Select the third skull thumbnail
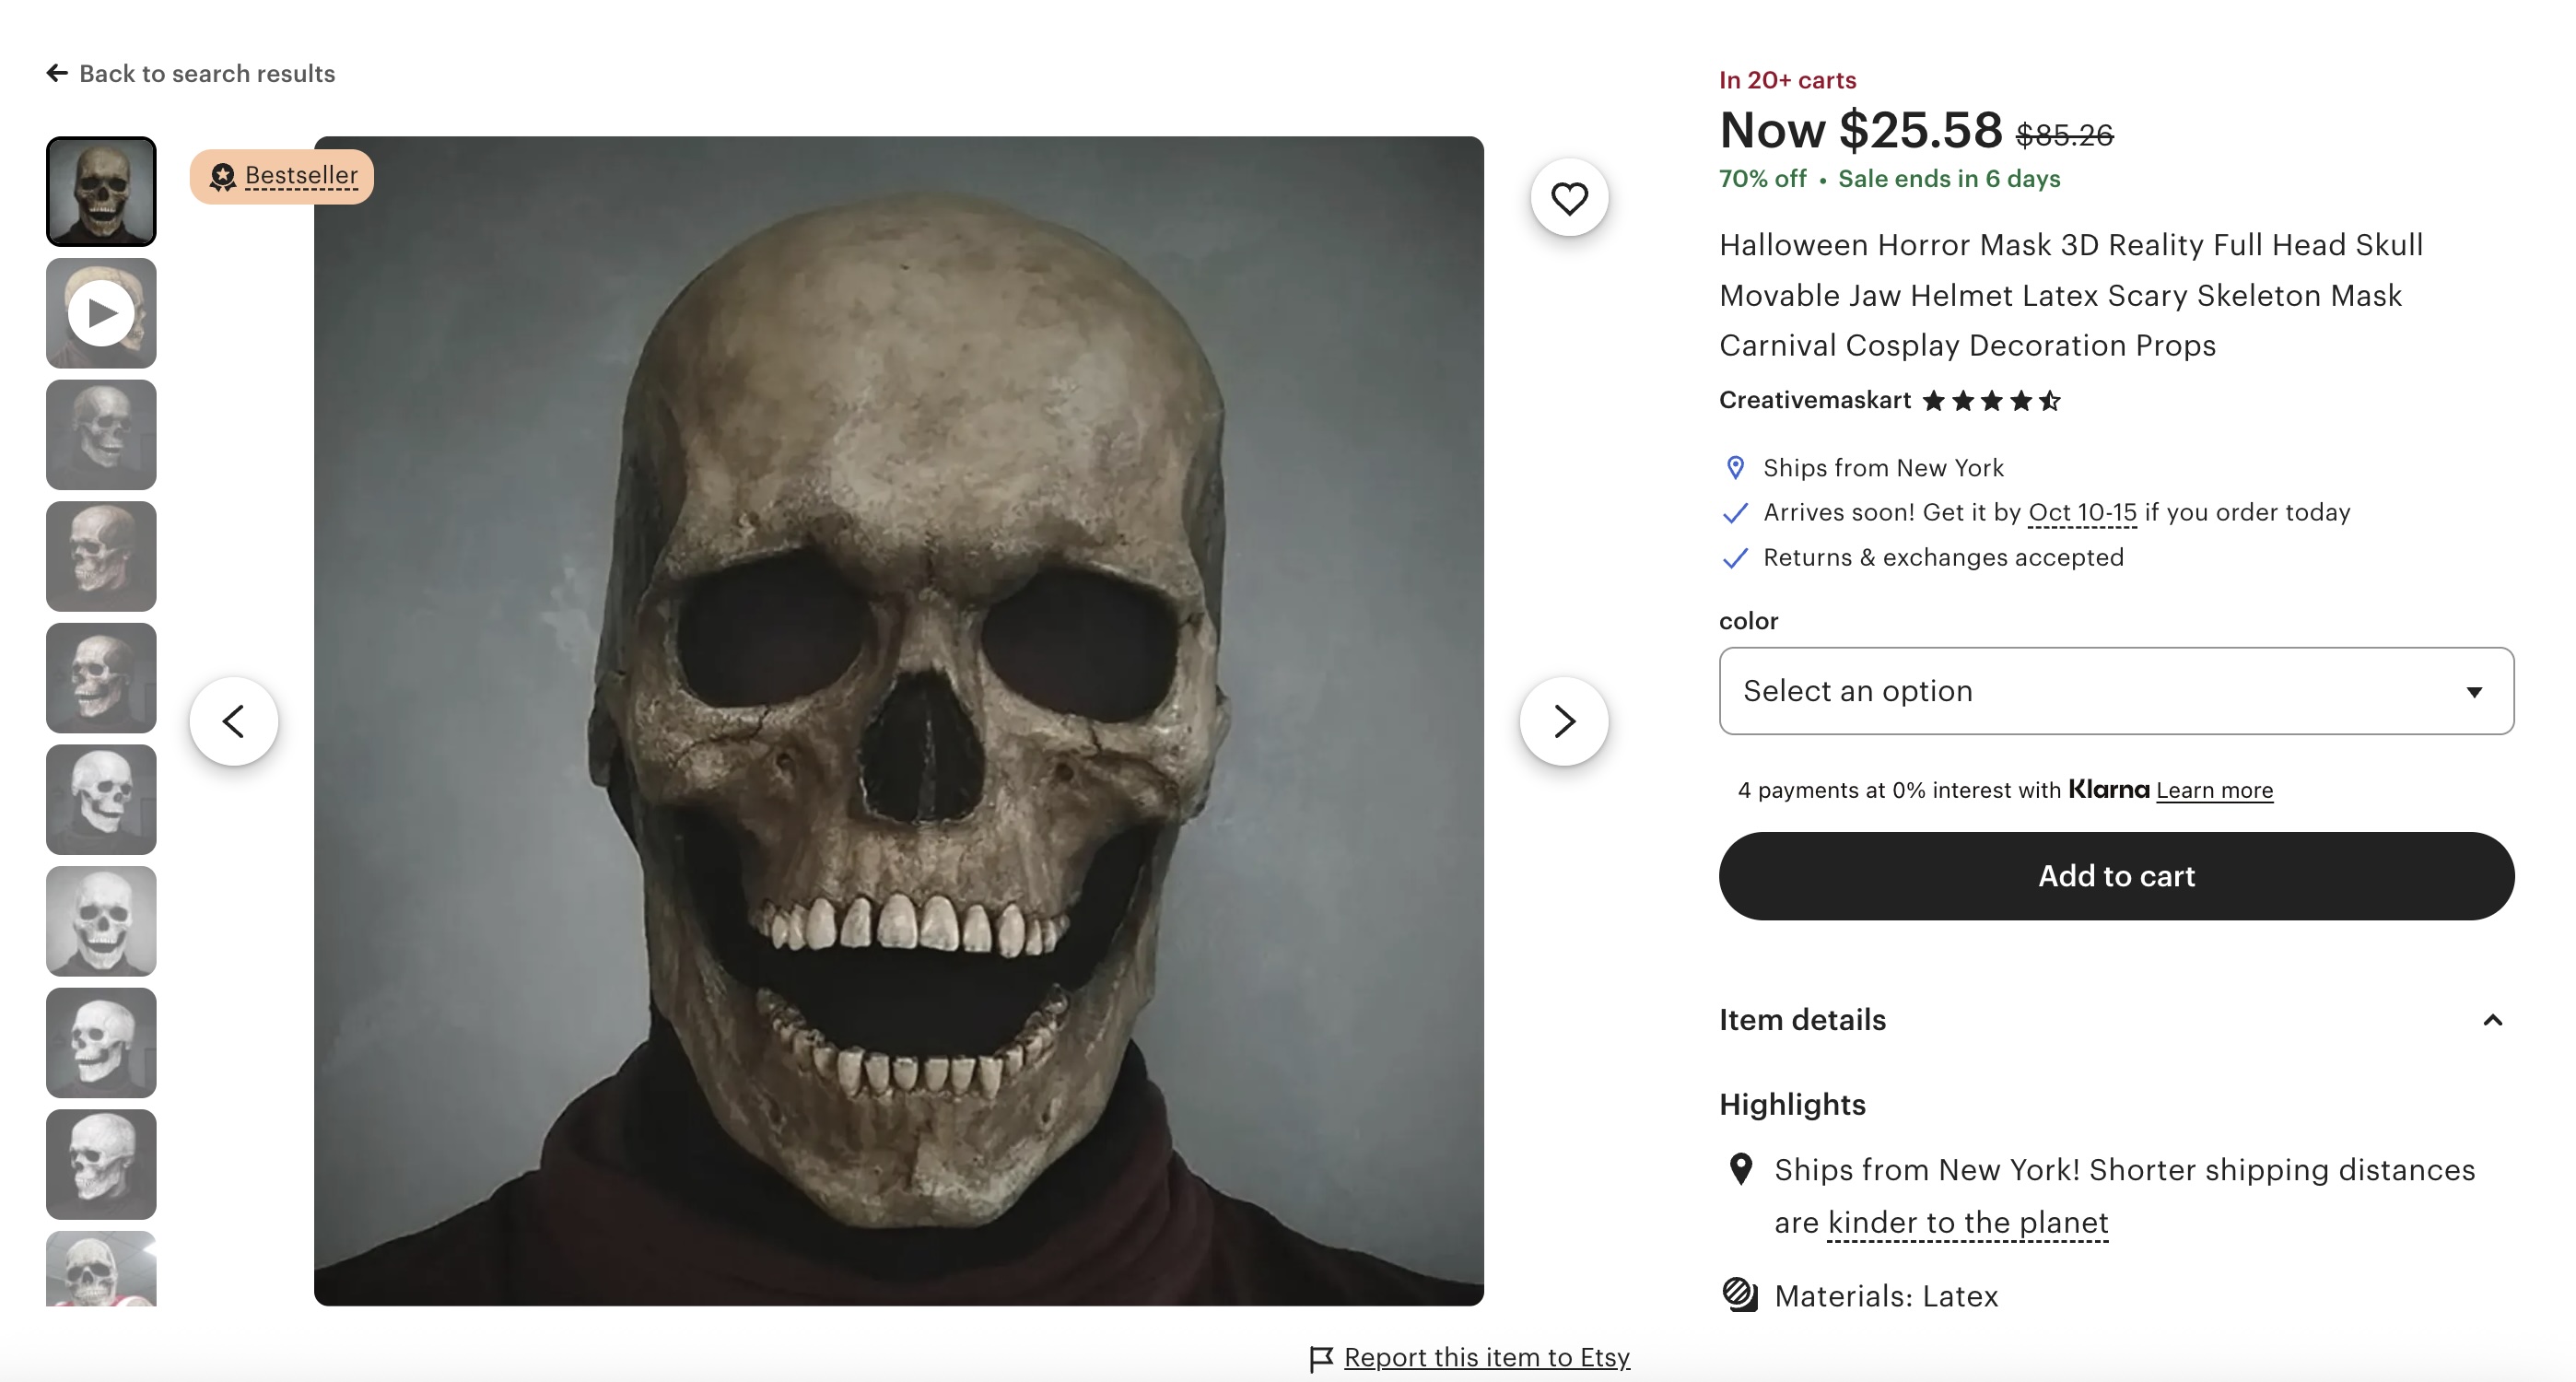Viewport: 2576px width, 1382px height. pyautogui.click(x=101, y=435)
